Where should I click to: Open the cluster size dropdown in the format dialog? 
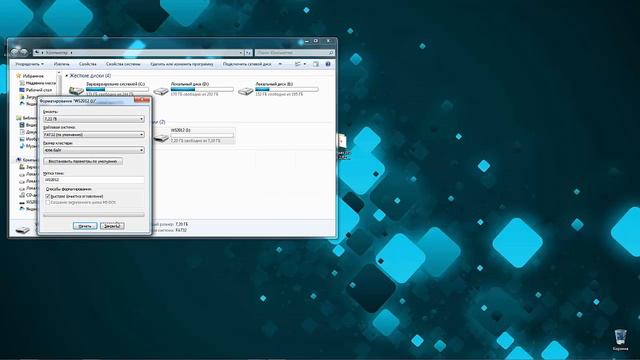coord(93,150)
